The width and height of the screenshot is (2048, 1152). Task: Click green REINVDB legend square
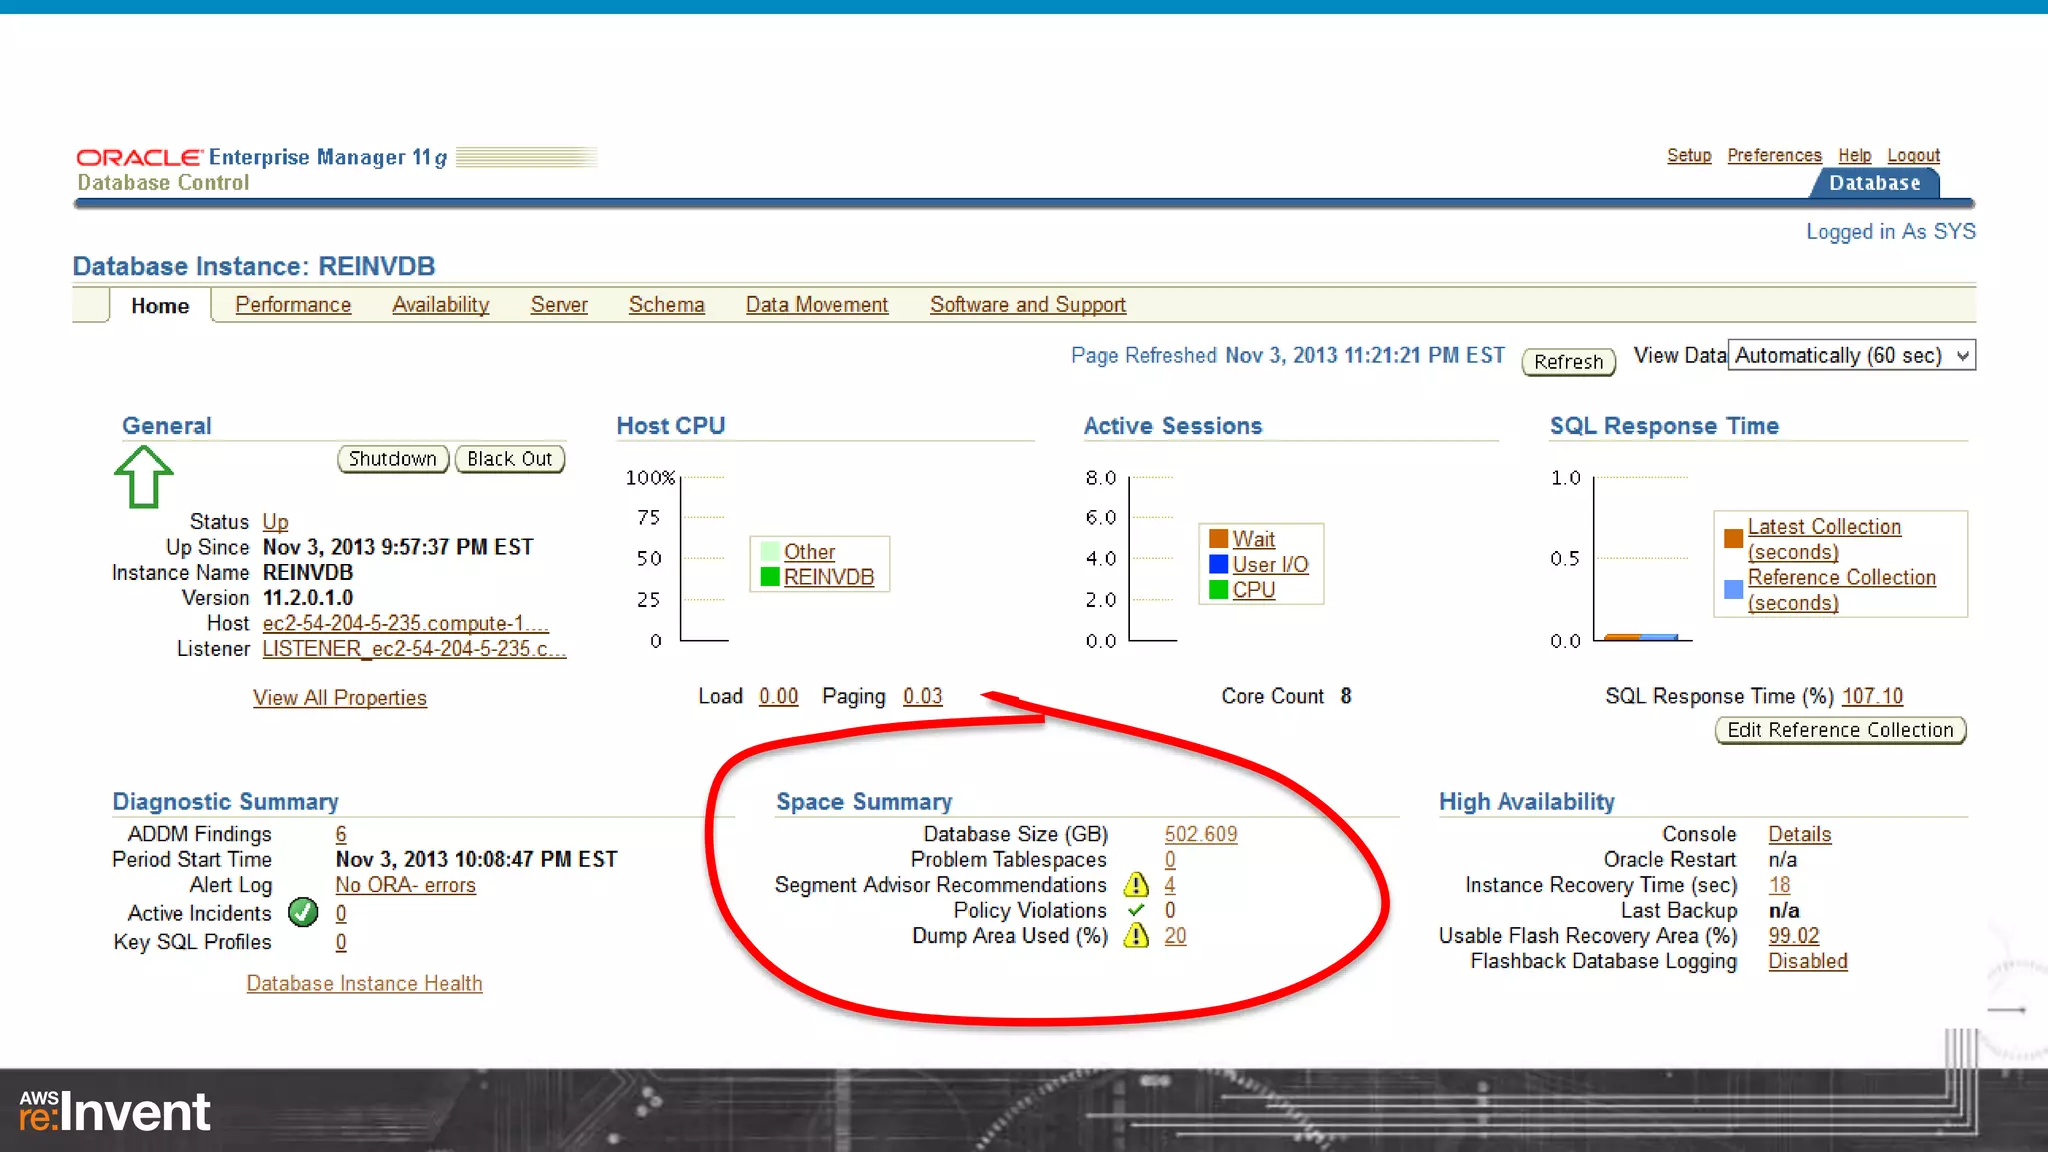[x=769, y=577]
